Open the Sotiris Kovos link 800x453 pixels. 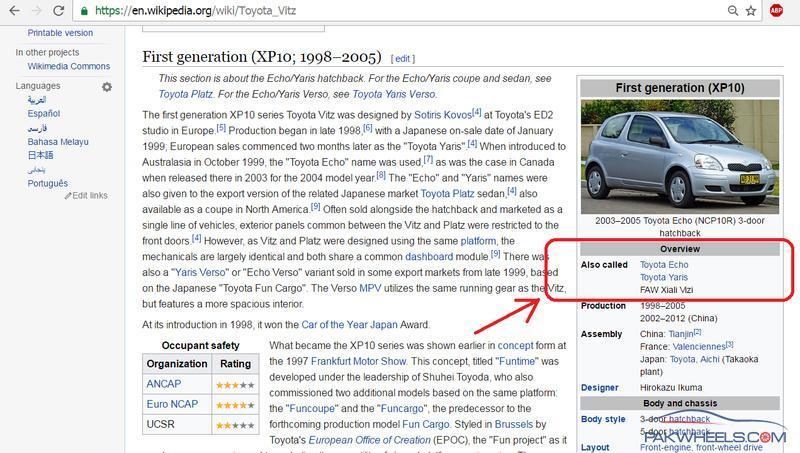click(x=443, y=115)
